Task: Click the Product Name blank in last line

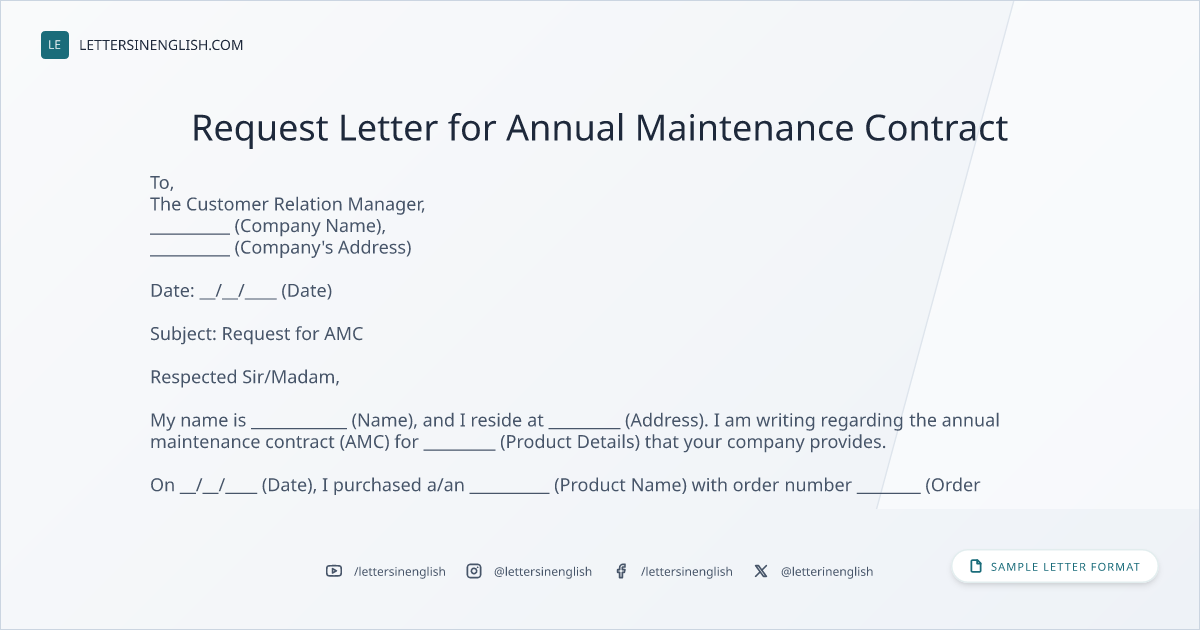Action: pyautogui.click(x=509, y=485)
